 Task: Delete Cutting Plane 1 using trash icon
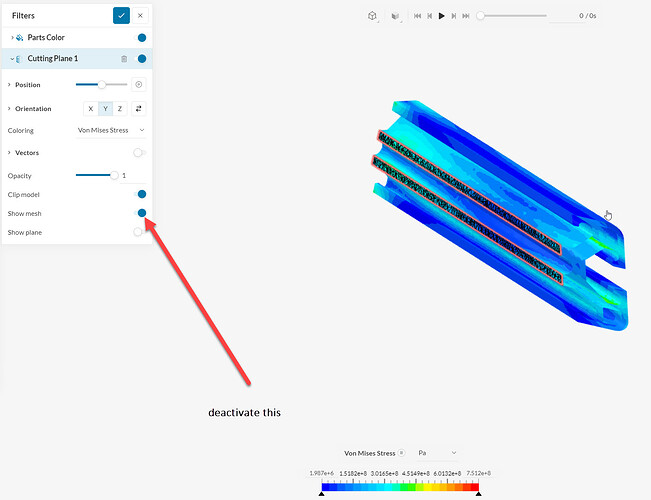[124, 59]
